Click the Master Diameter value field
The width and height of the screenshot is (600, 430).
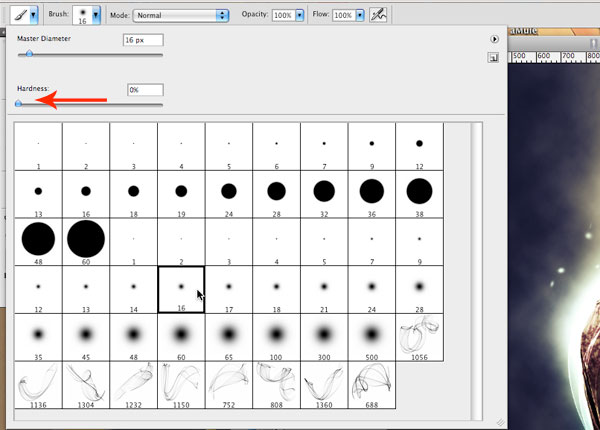pos(143,40)
